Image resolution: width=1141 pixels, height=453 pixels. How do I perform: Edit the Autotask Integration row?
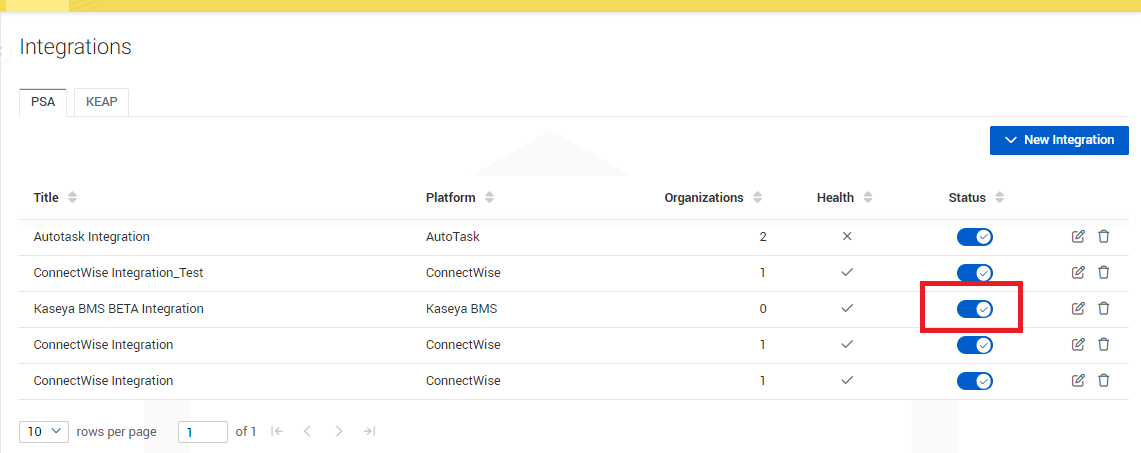pyautogui.click(x=1078, y=237)
